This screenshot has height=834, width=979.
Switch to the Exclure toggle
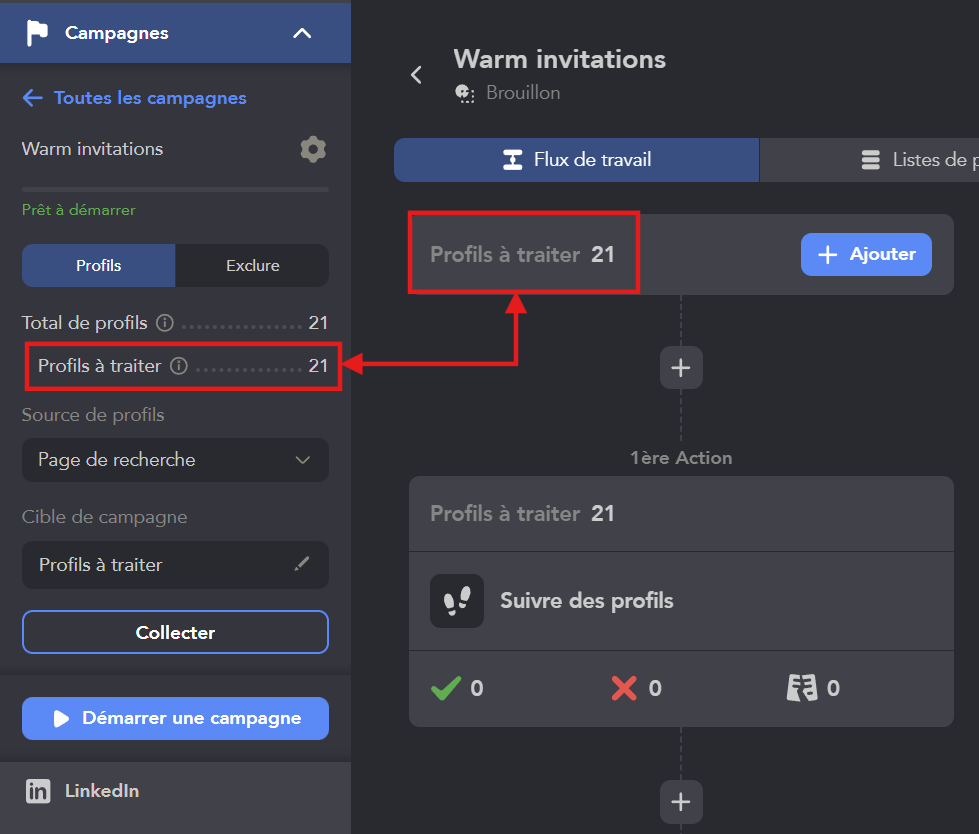click(x=252, y=265)
